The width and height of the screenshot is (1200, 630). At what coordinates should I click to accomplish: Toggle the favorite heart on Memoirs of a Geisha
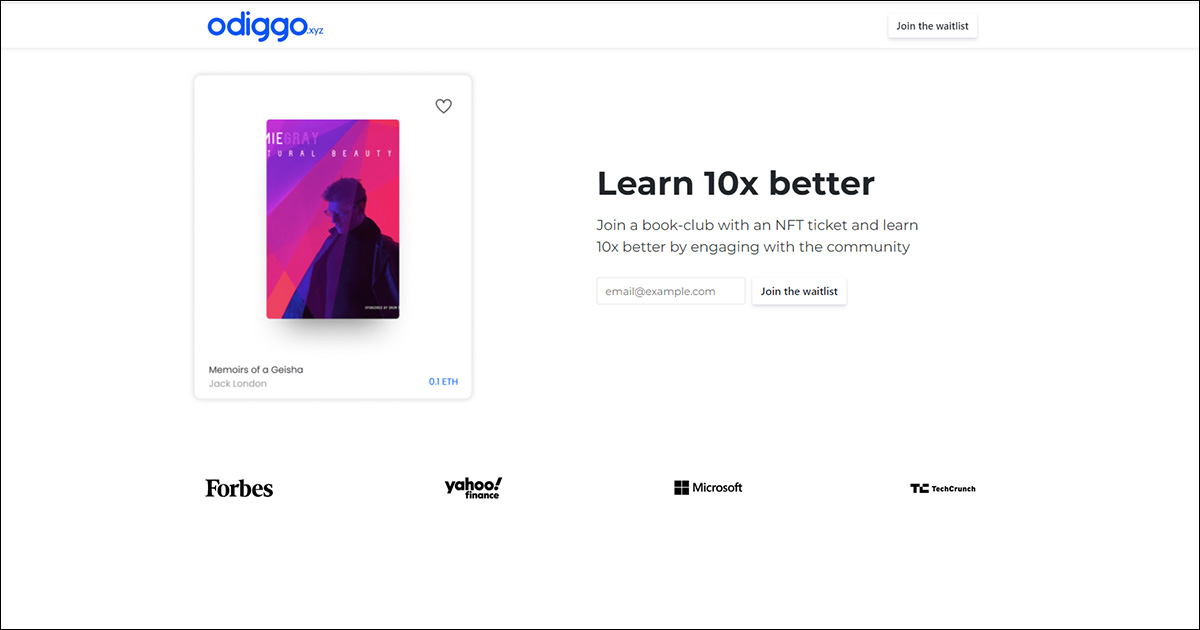(x=443, y=105)
